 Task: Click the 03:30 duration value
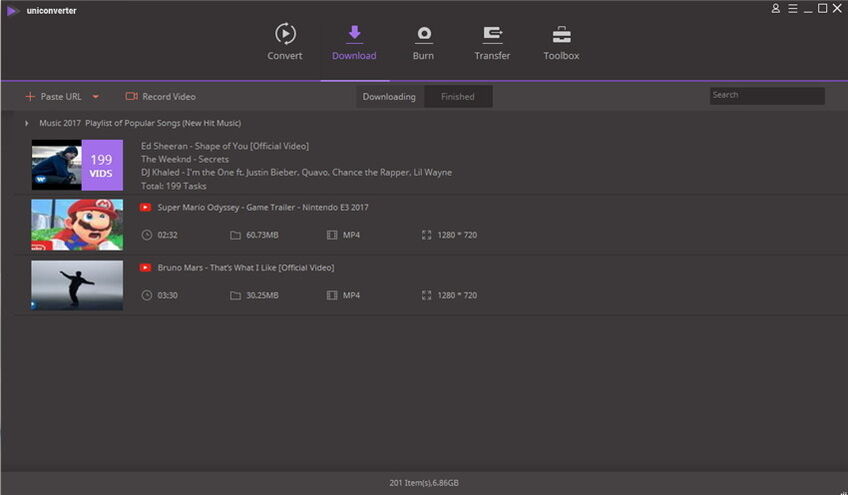(x=168, y=295)
